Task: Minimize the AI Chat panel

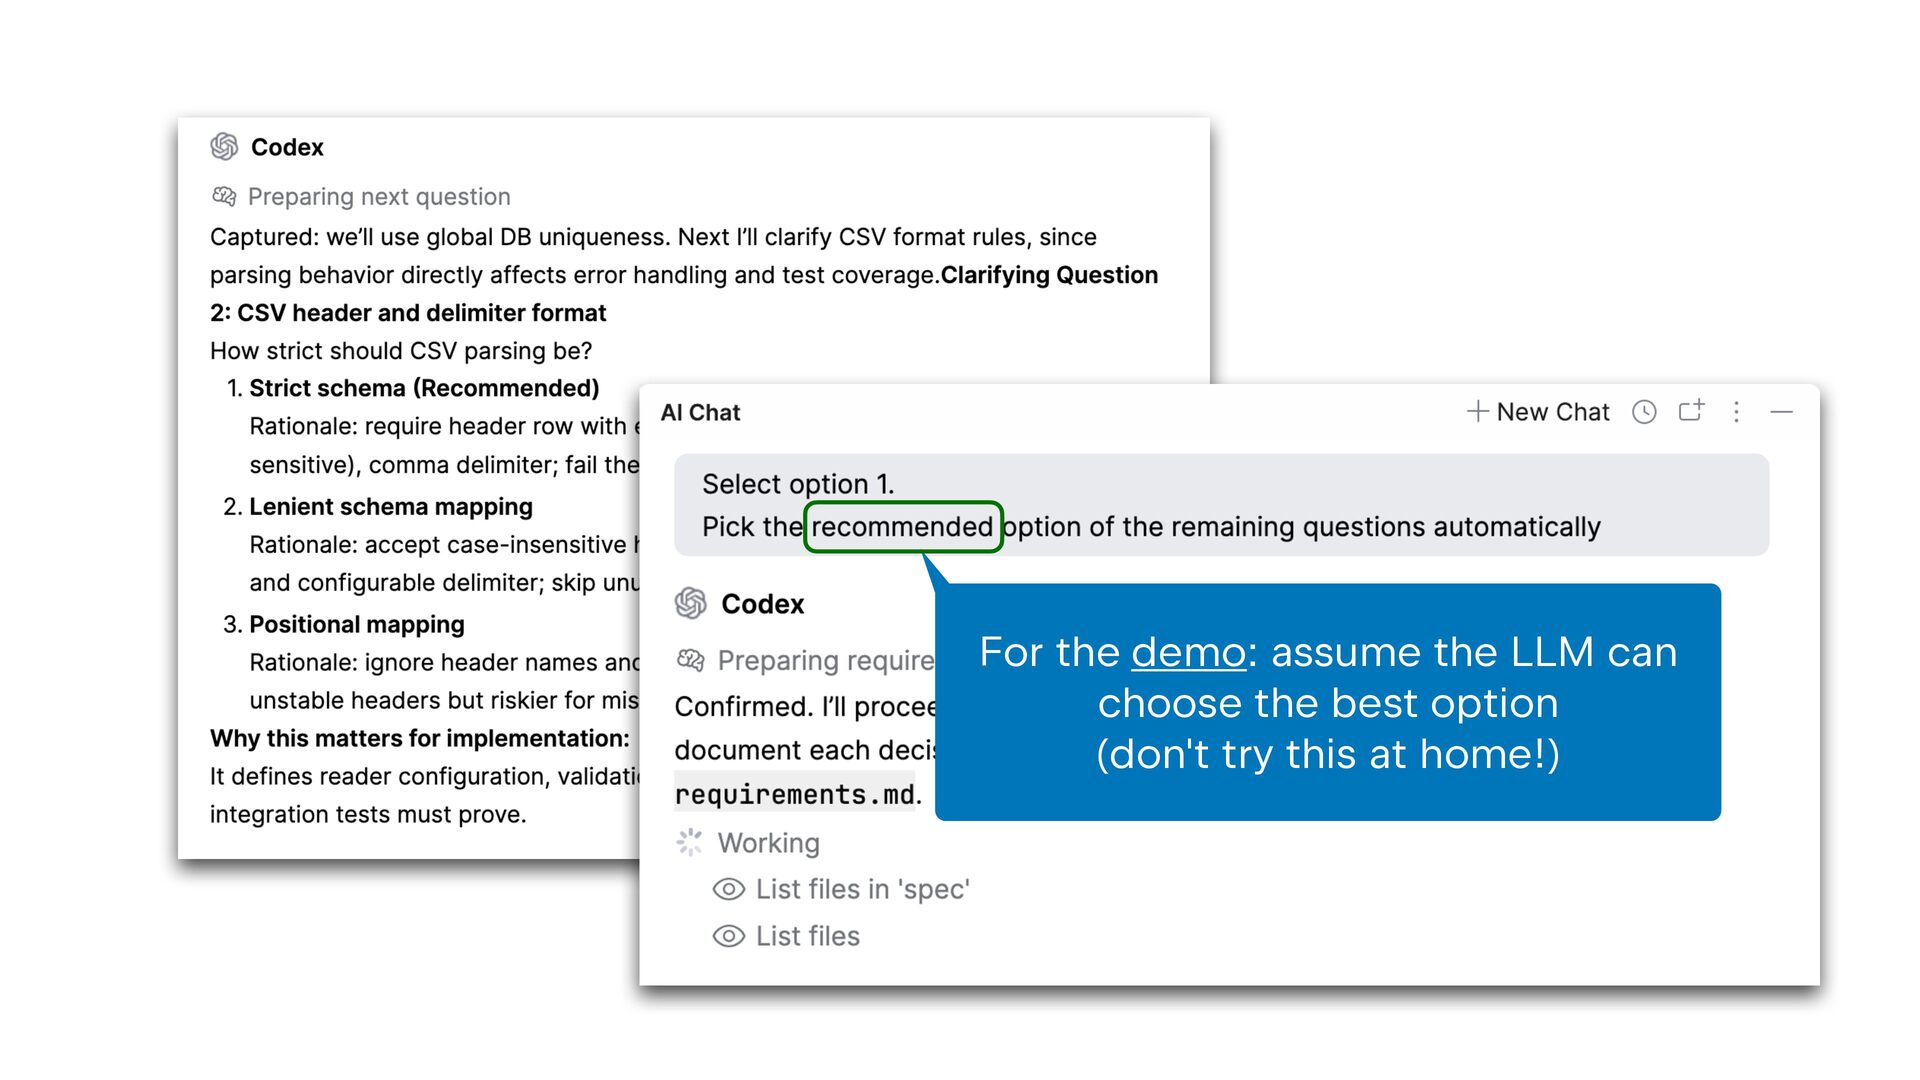Action: tap(1782, 412)
